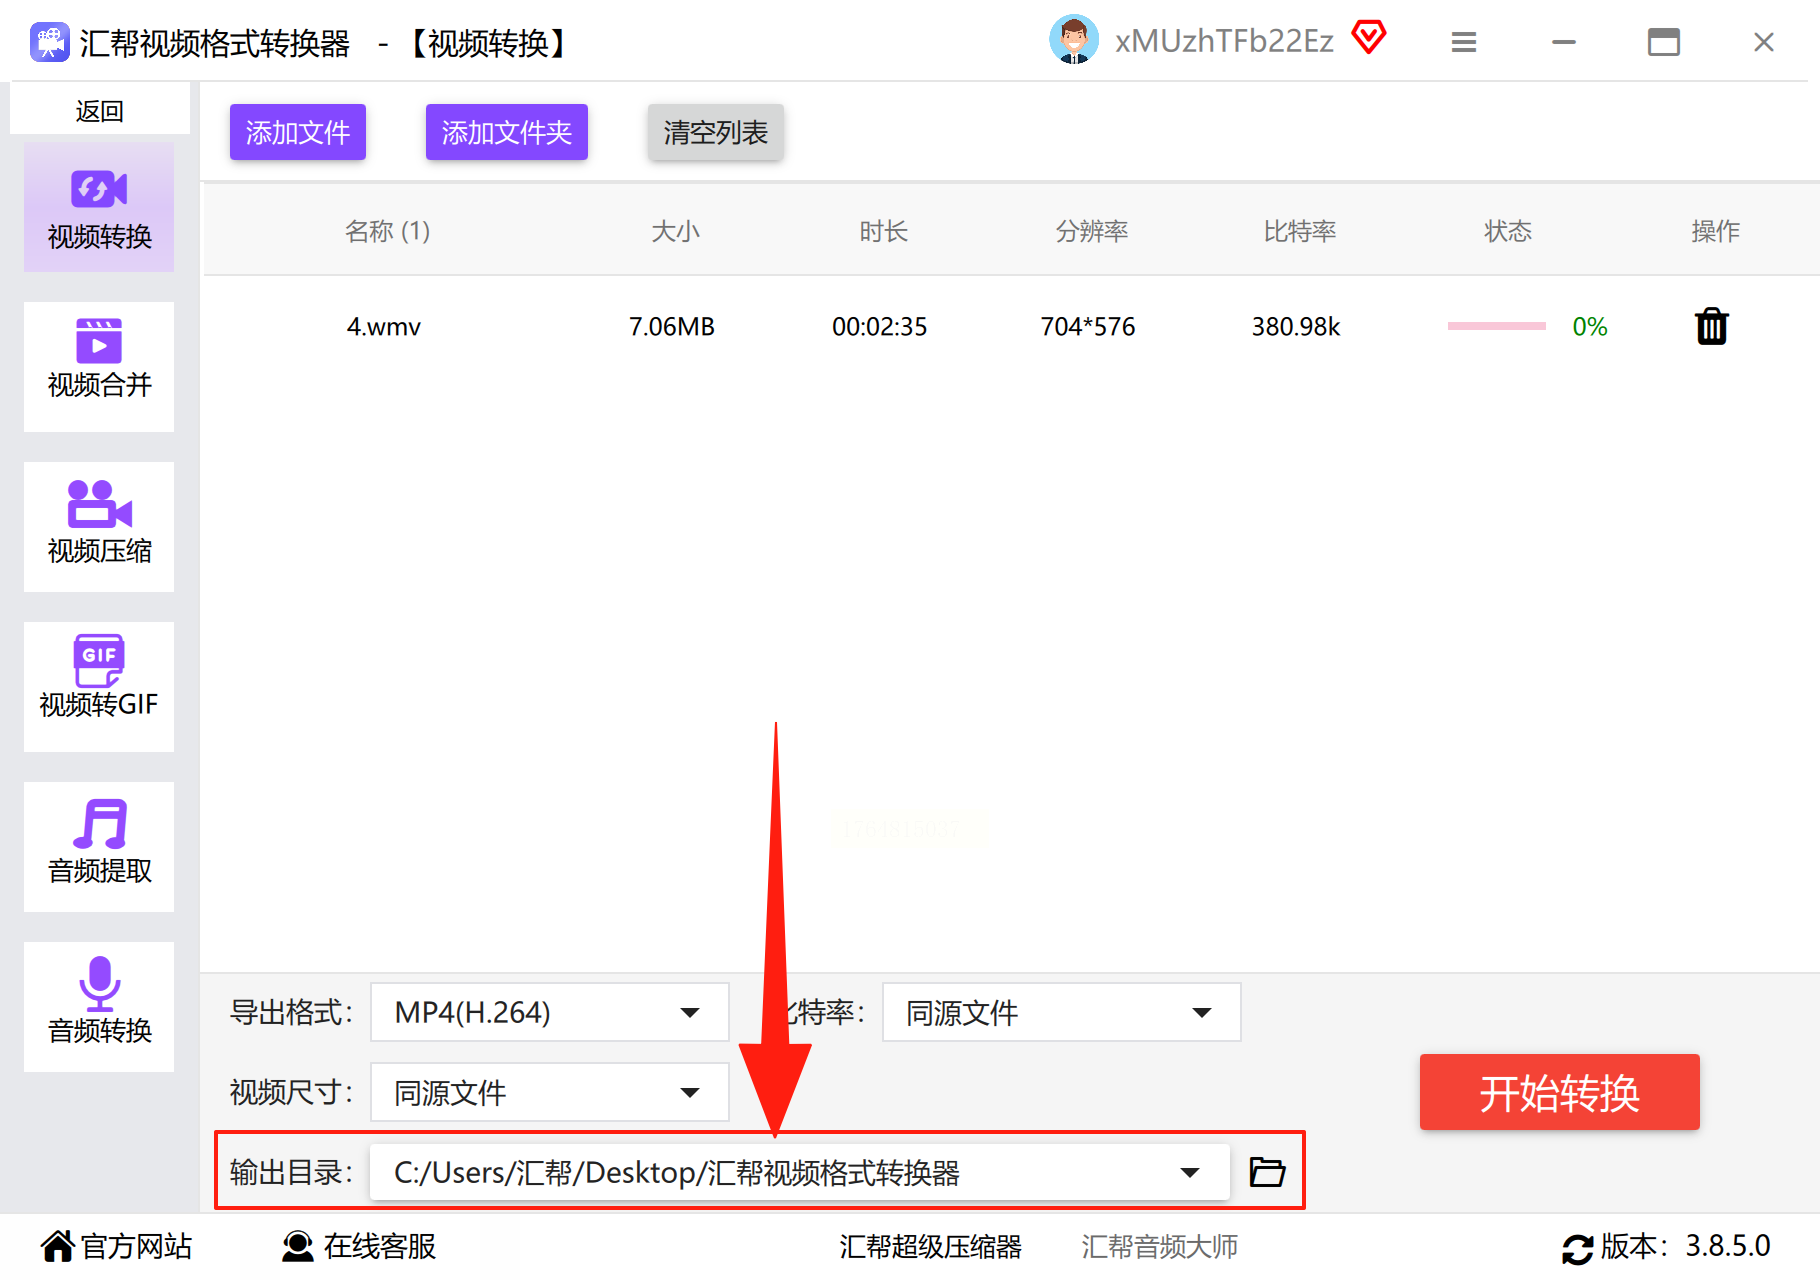Select the 视频压缩 video compress tool
The width and height of the screenshot is (1820, 1280).
99,526
